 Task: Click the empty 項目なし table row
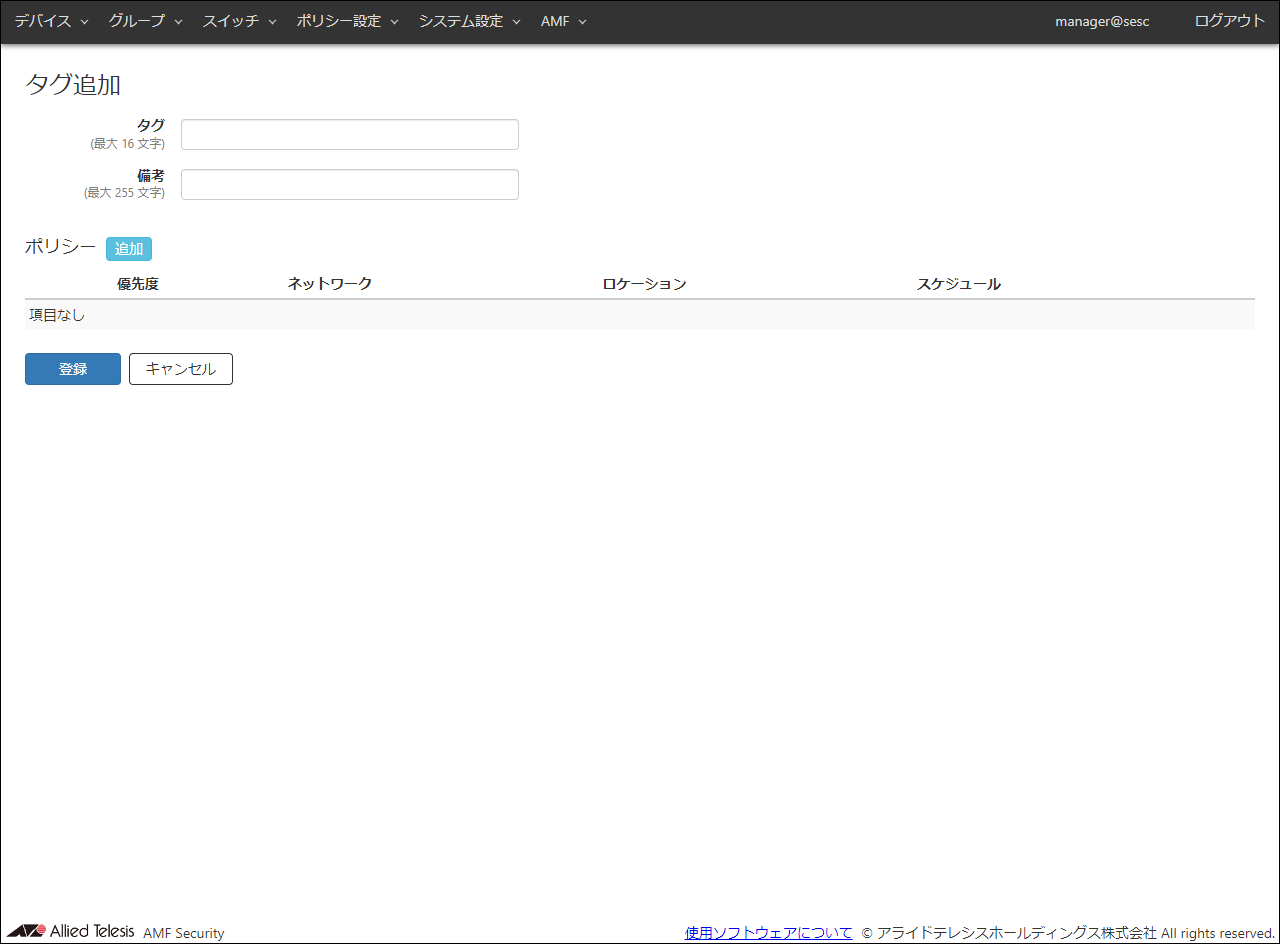[x=639, y=315]
